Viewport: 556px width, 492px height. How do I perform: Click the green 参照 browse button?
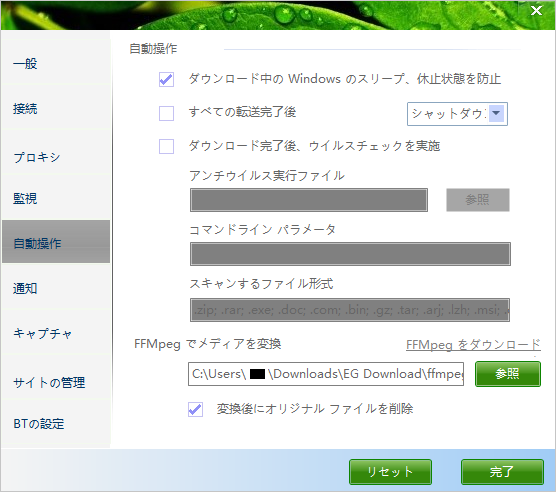[x=508, y=374]
